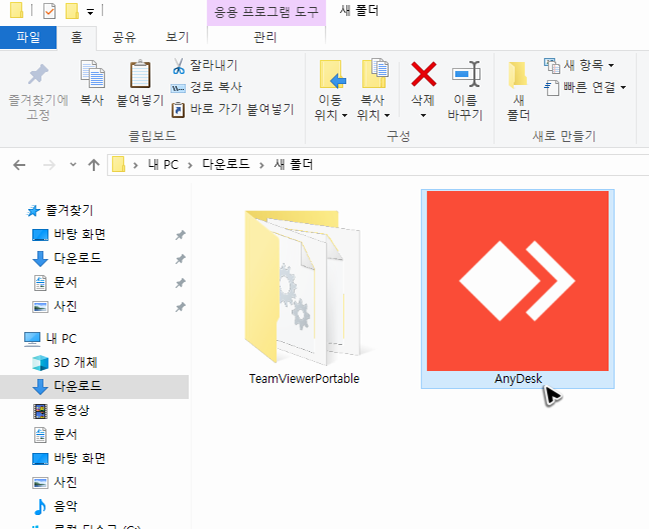Click the Properties quick access toolbar icon
This screenshot has width=649, height=529.
point(49,11)
